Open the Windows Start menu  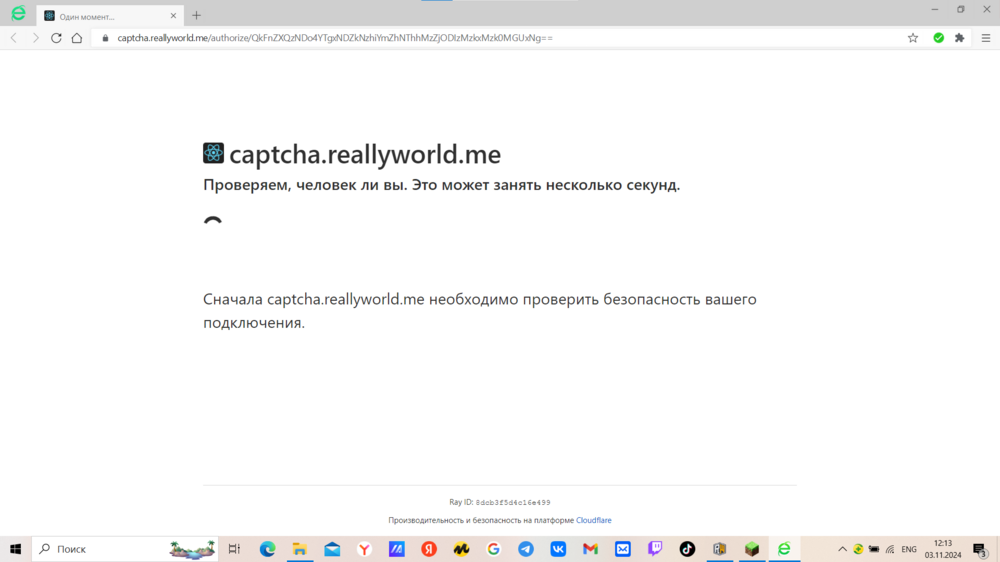15,549
